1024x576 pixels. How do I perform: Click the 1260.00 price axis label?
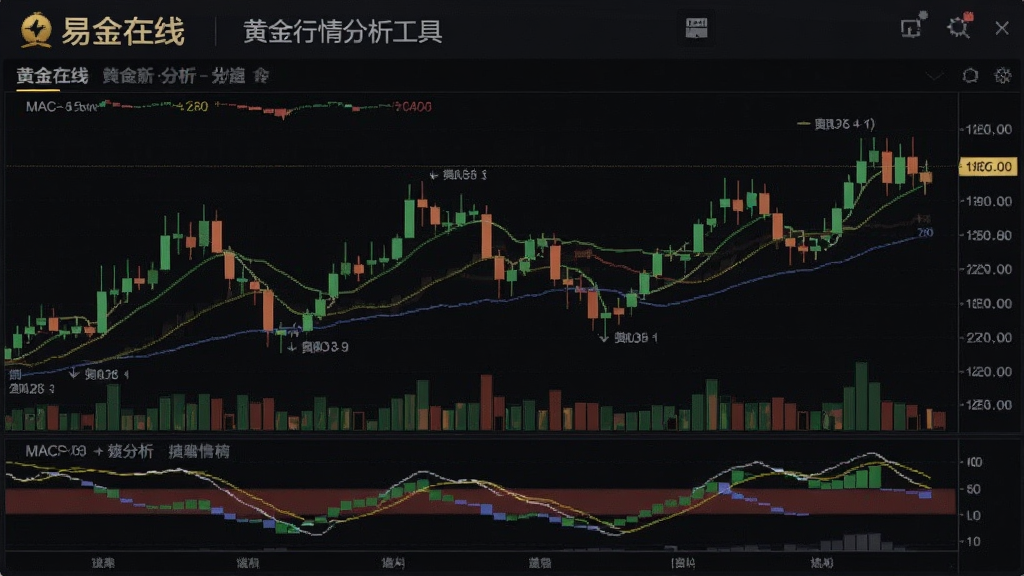(989, 129)
